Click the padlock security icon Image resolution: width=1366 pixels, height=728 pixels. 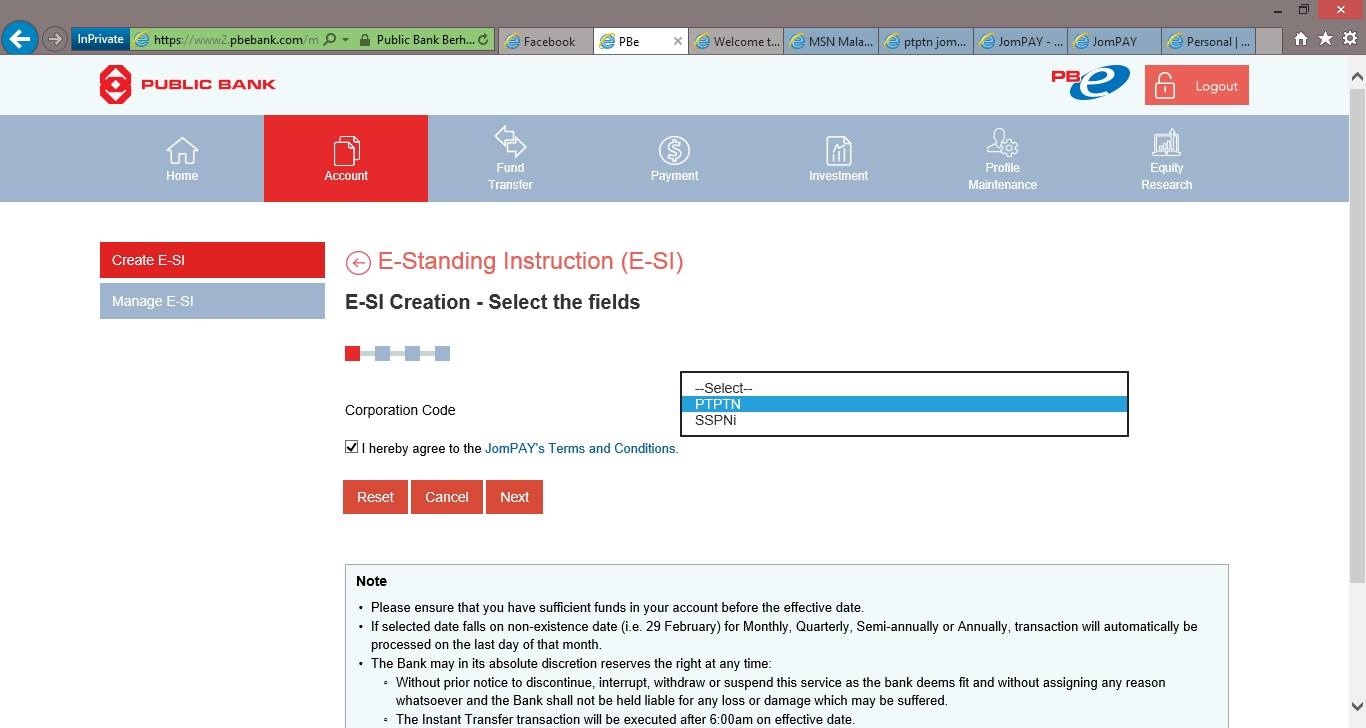(365, 40)
